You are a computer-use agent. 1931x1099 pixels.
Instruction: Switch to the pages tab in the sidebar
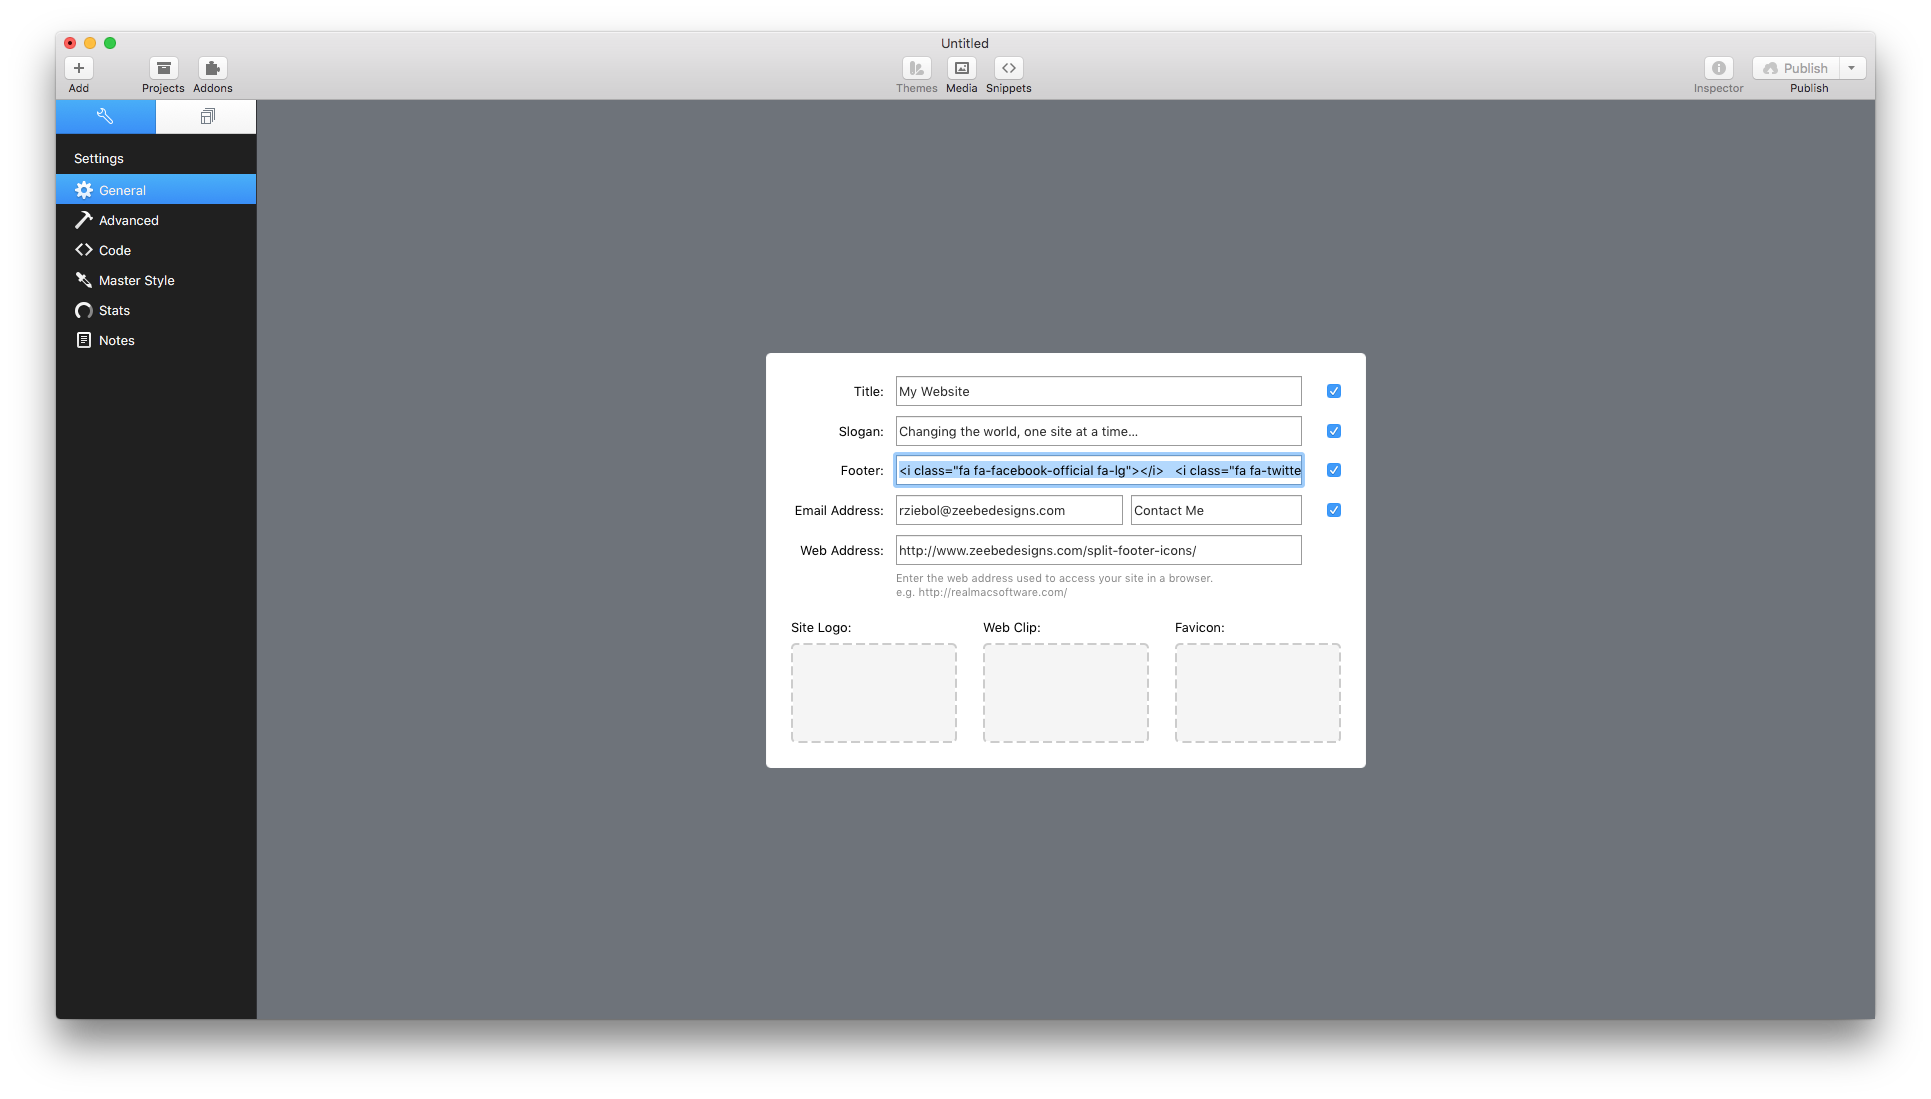206,116
